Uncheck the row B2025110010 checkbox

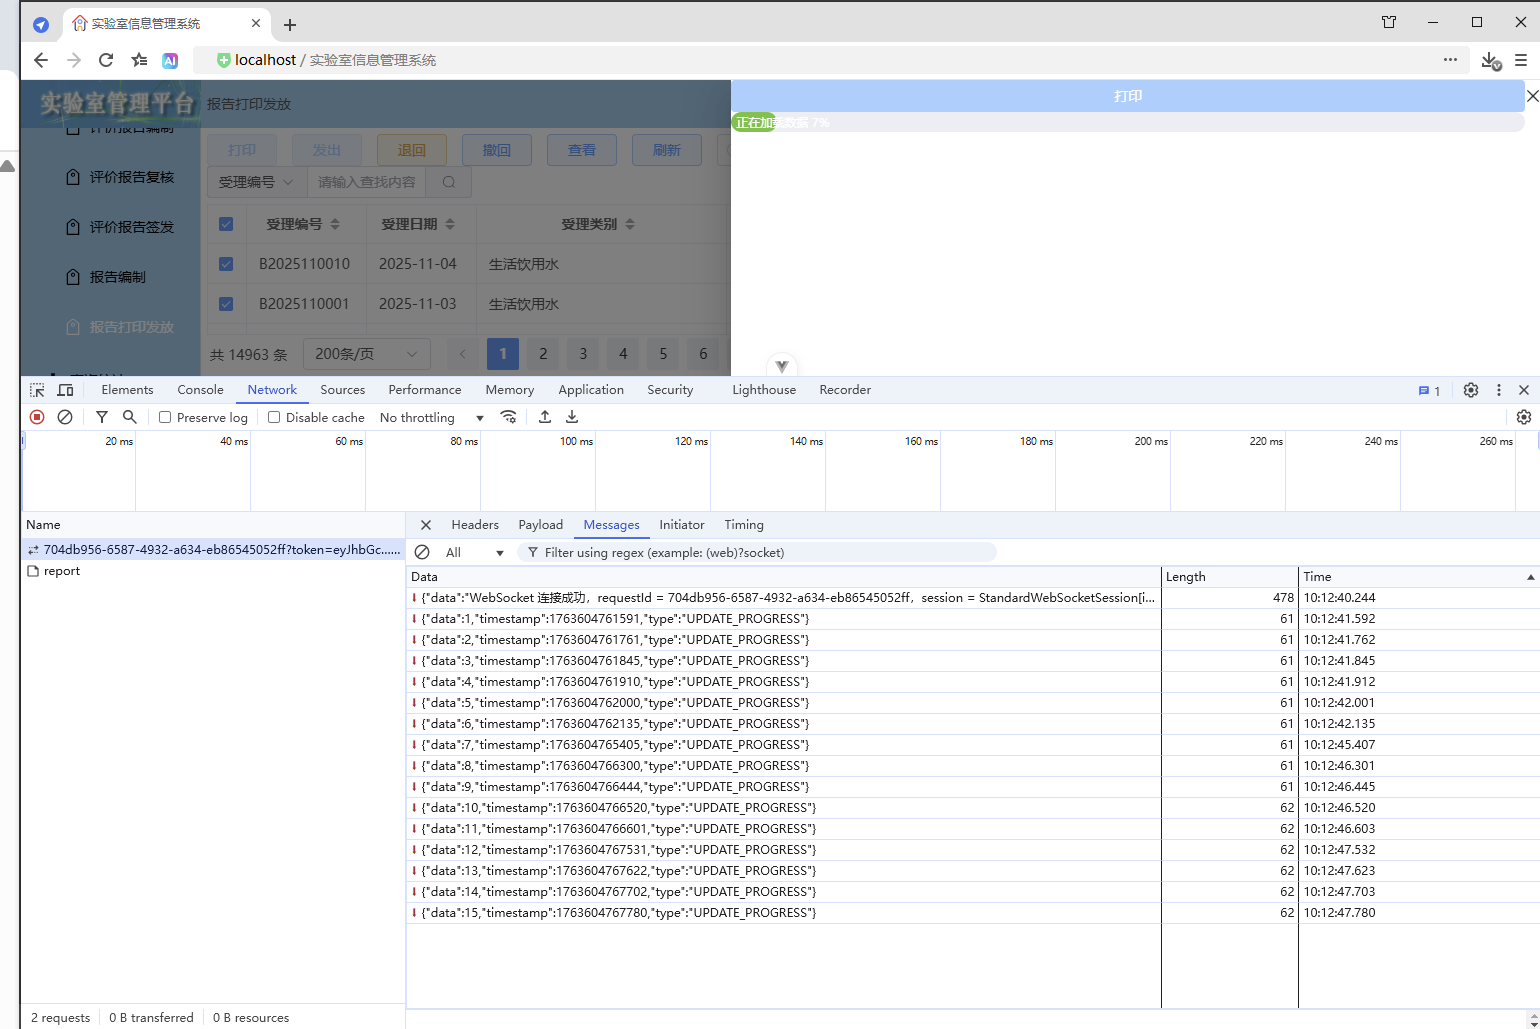[x=226, y=264]
